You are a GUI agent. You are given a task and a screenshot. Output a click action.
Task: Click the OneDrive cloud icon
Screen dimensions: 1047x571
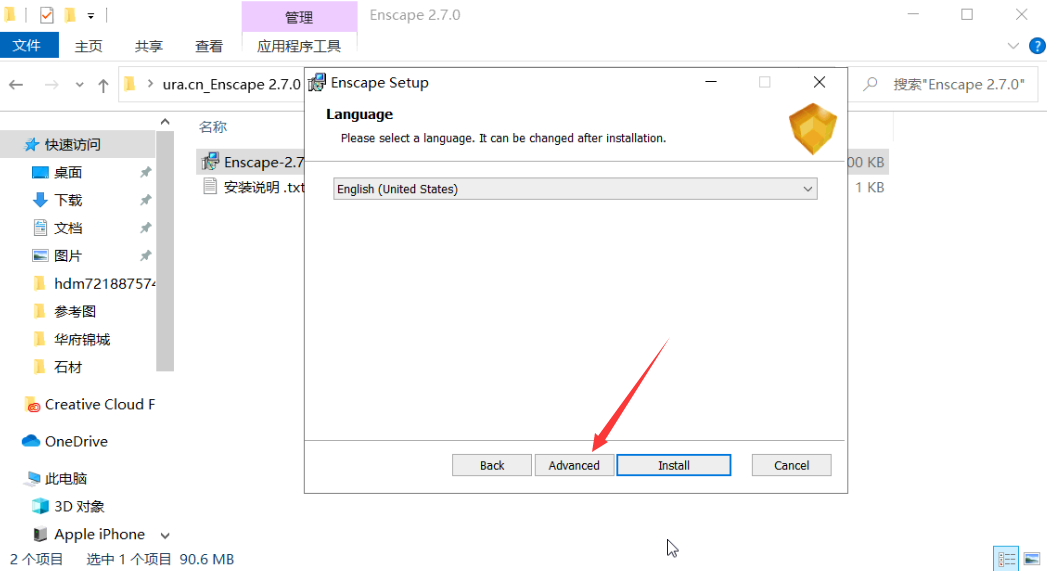coord(31,441)
